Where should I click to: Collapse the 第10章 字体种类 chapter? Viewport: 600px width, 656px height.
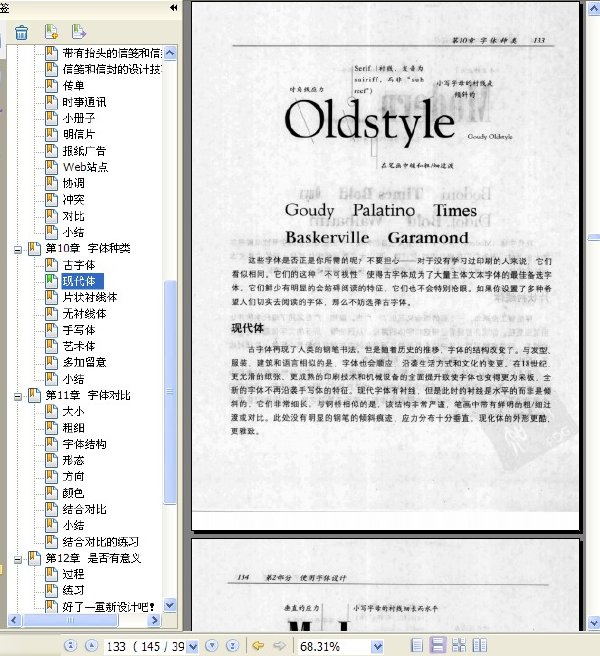18,250
